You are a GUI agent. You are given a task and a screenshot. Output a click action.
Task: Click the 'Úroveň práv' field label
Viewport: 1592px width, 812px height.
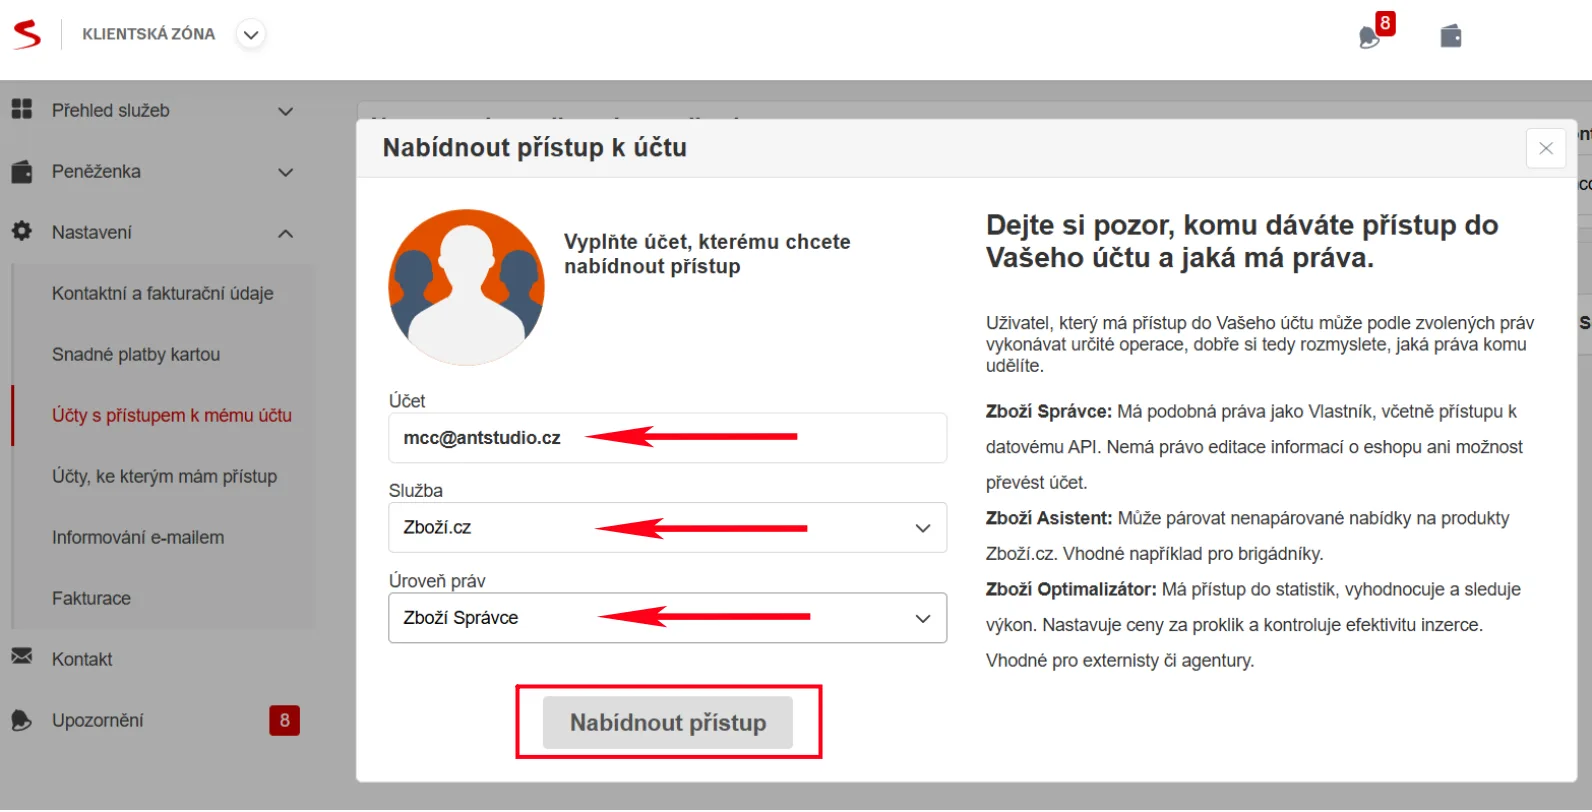click(437, 581)
